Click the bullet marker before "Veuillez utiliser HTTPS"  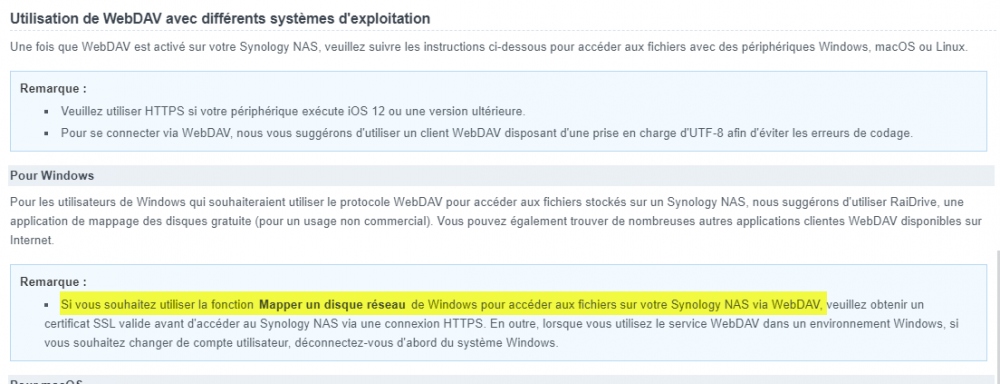point(47,112)
